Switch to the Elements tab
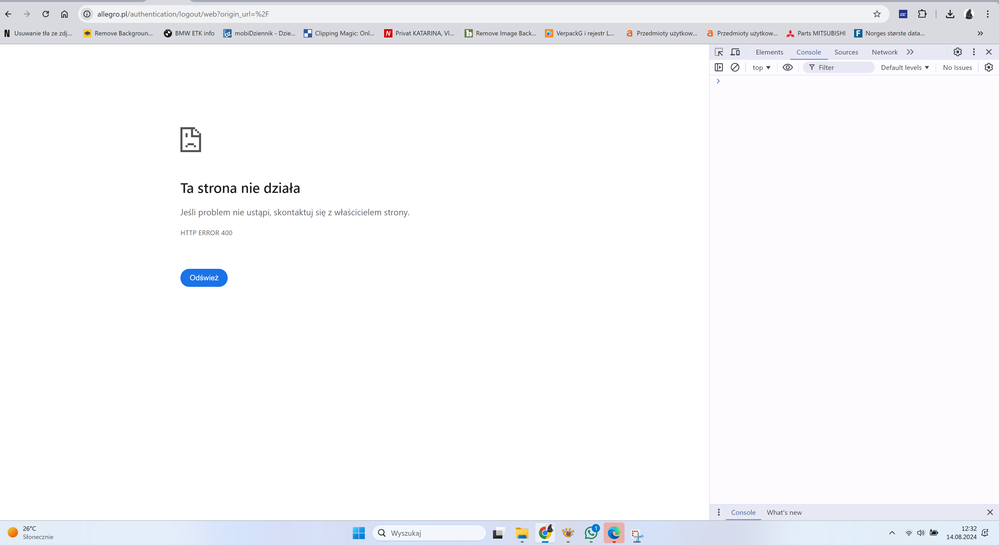The width and height of the screenshot is (999, 545). click(x=769, y=52)
